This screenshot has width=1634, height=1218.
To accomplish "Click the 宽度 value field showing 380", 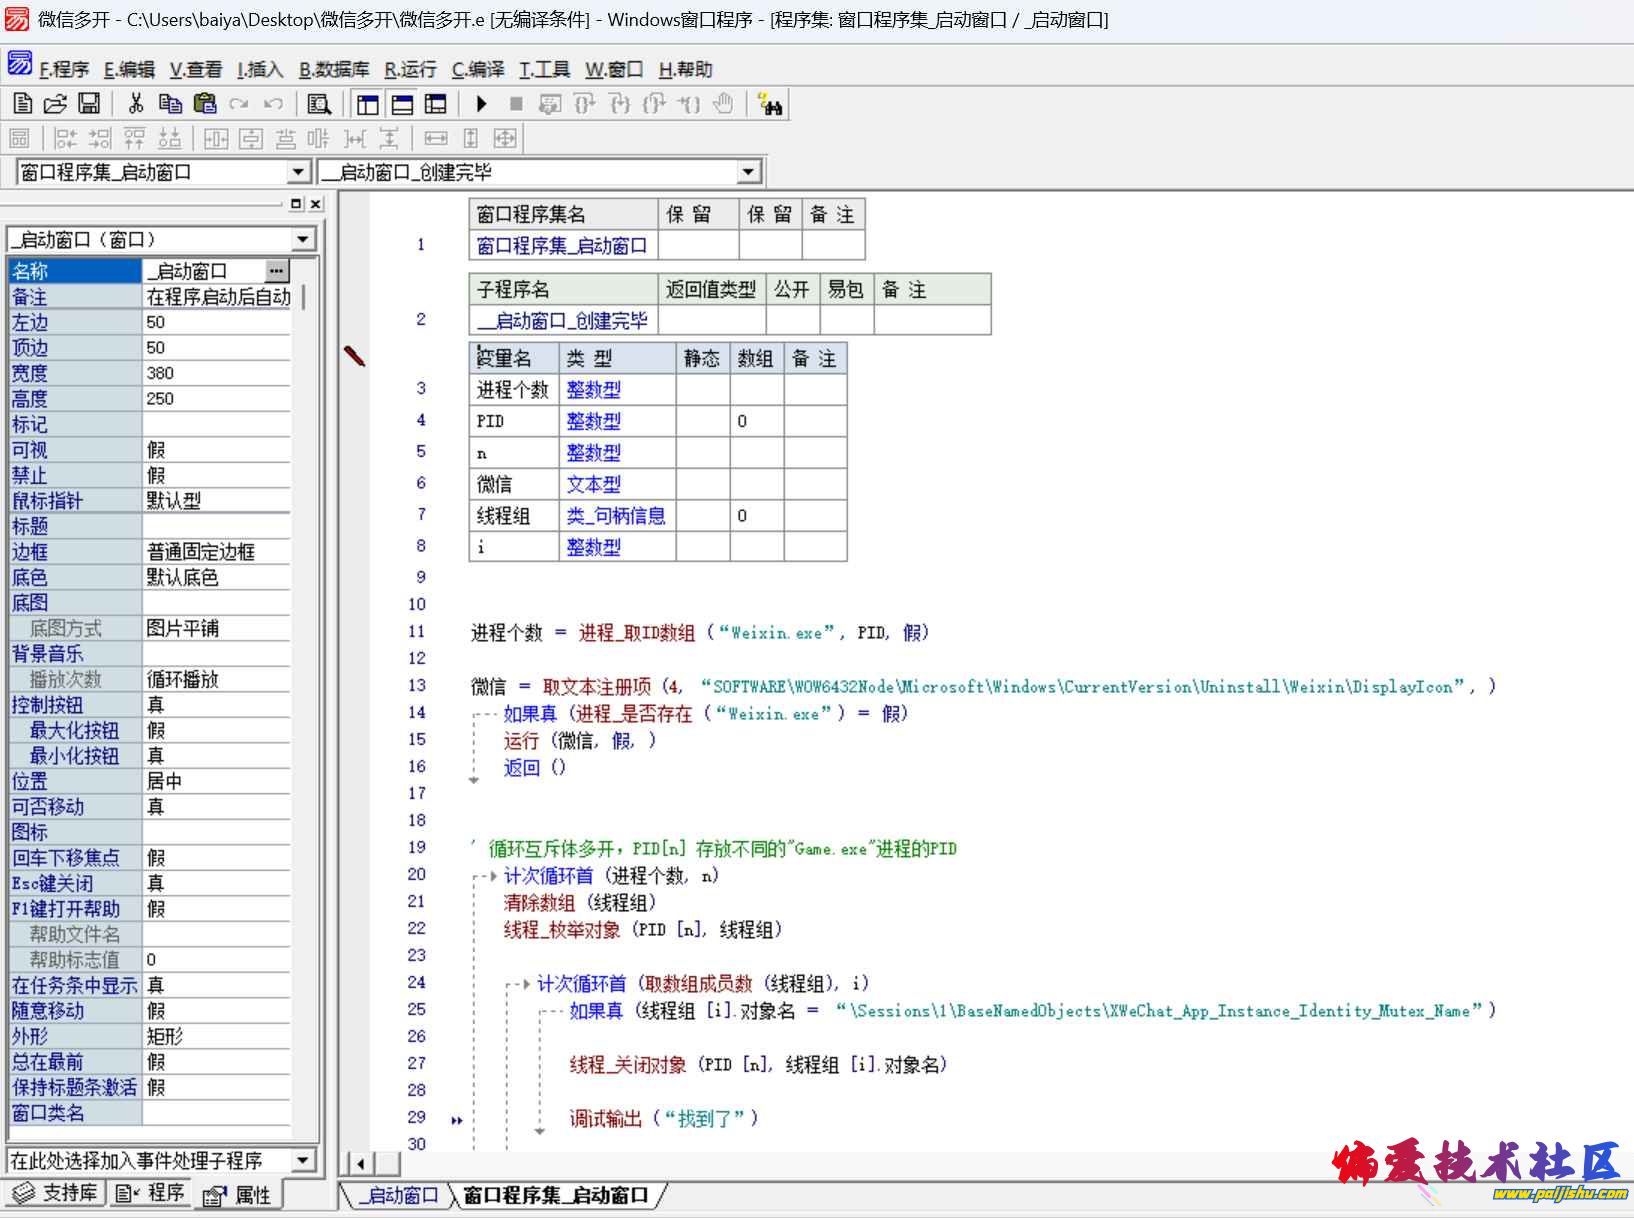I will coord(217,373).
